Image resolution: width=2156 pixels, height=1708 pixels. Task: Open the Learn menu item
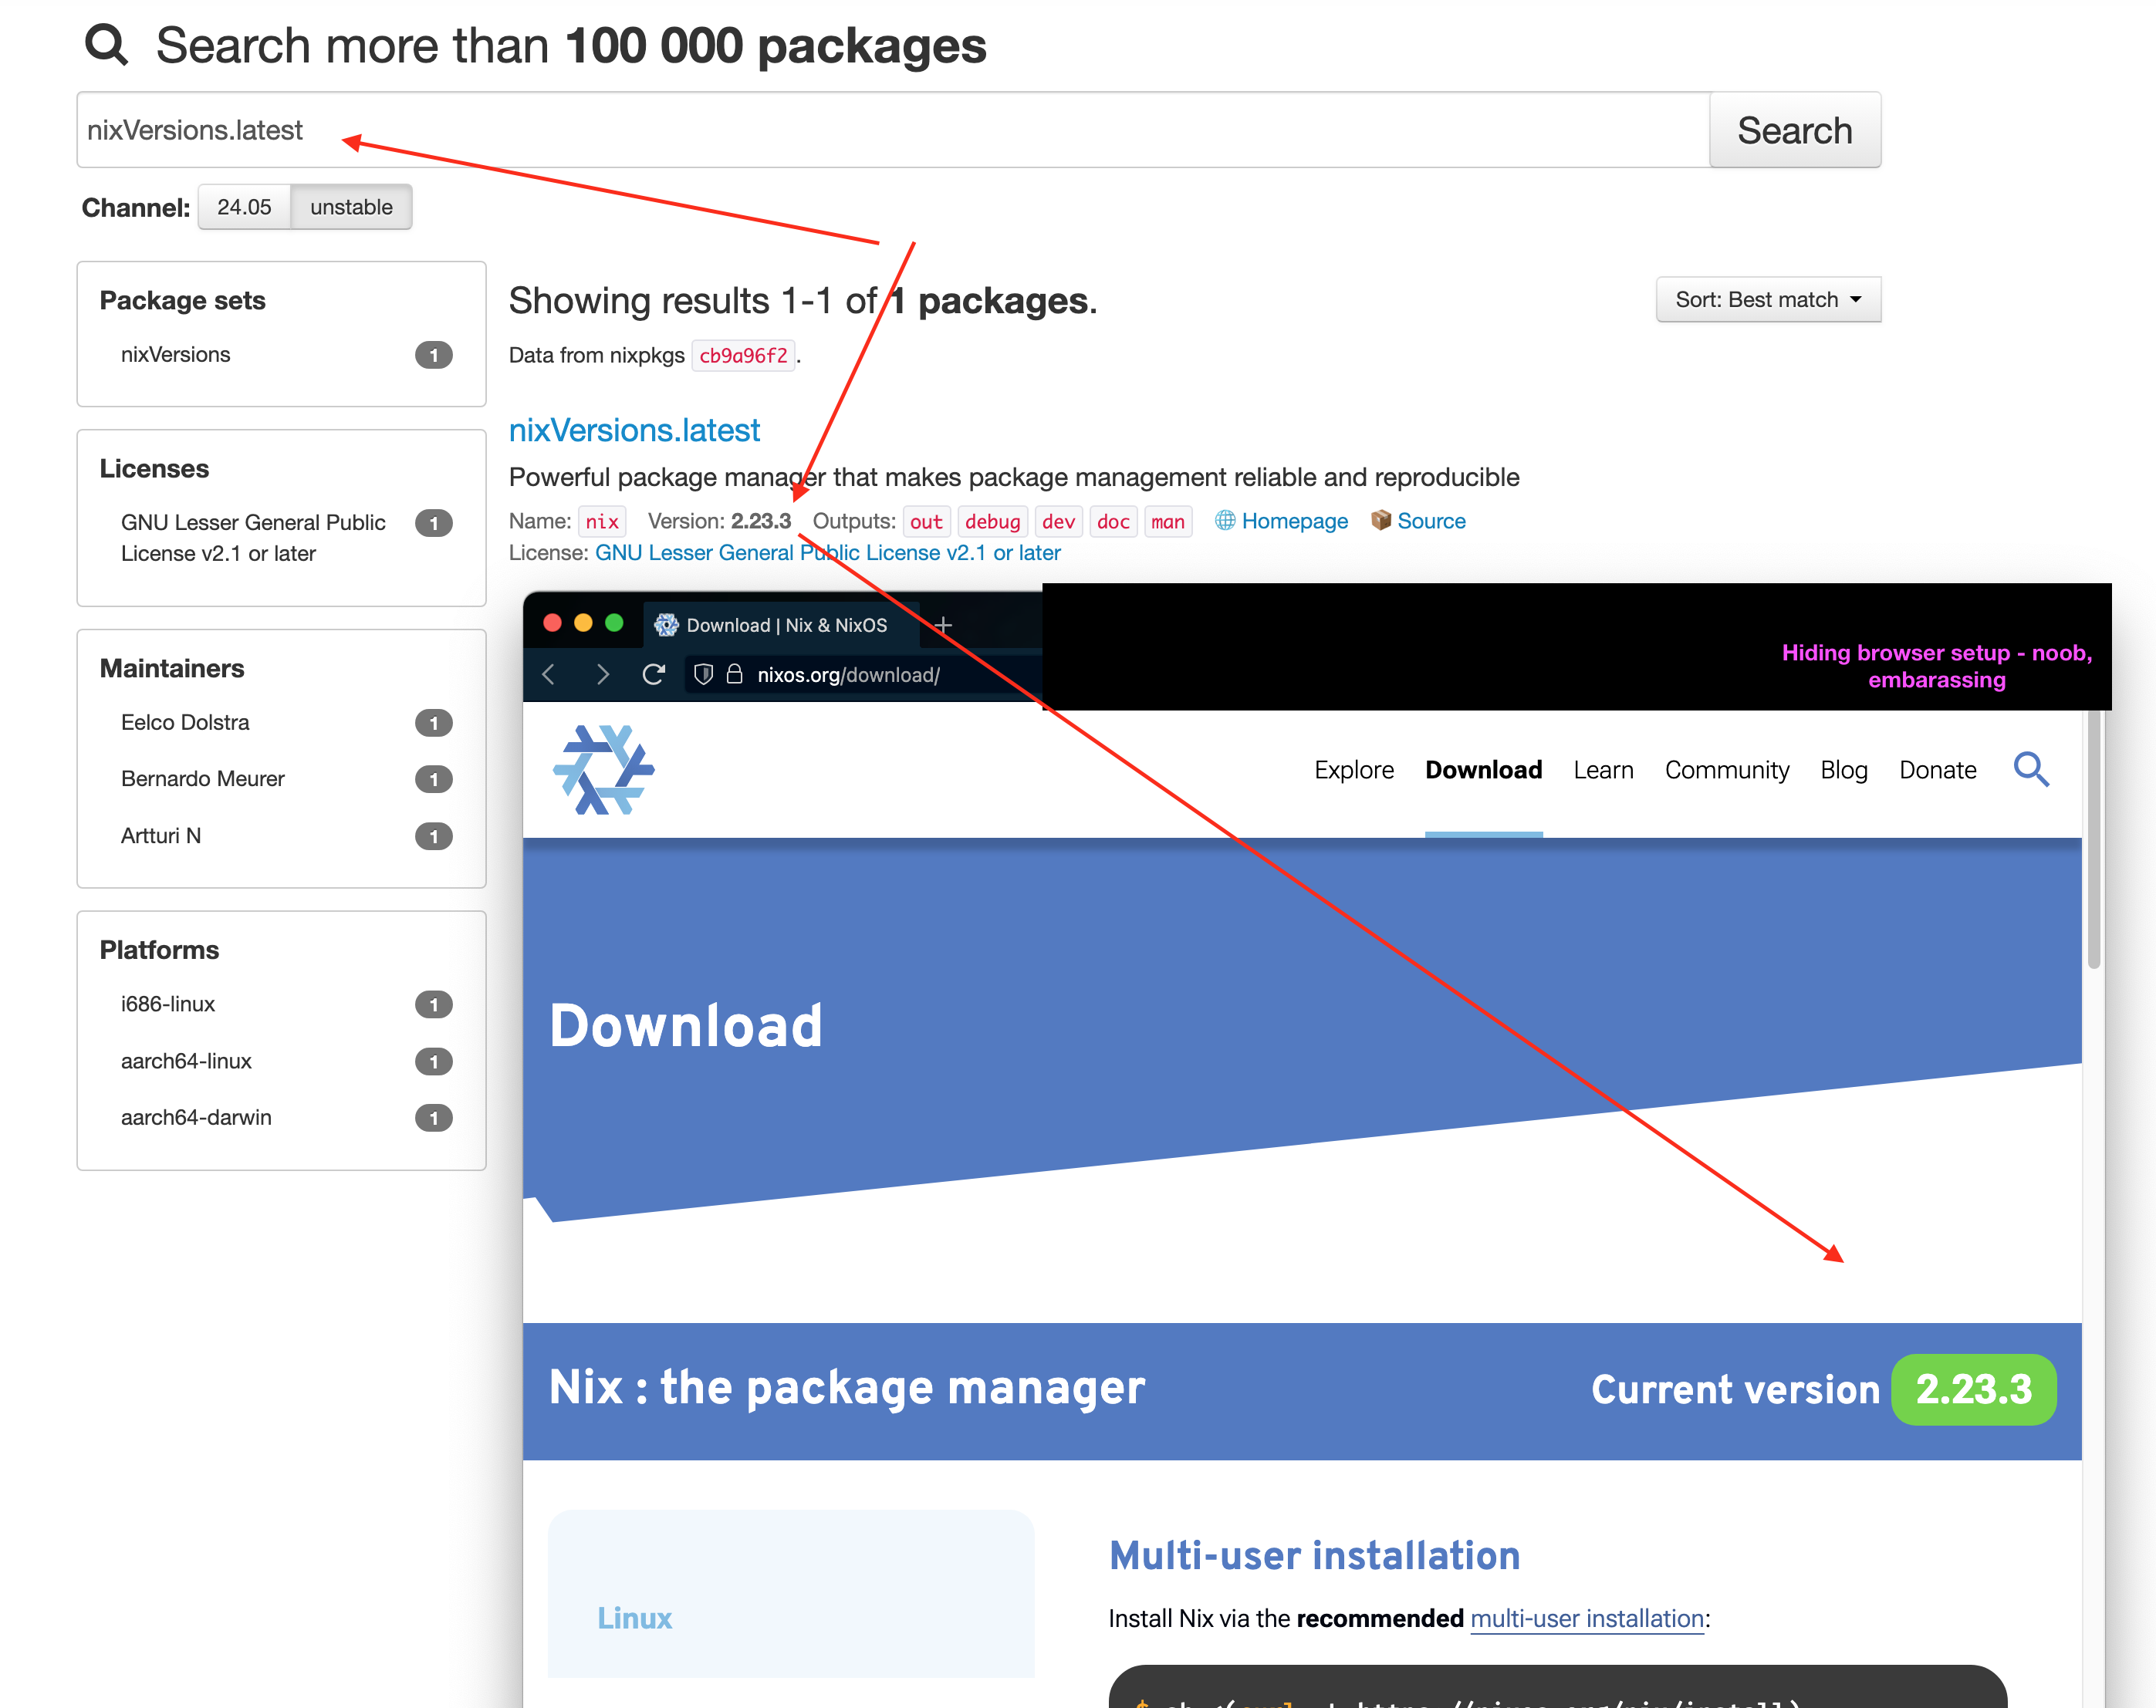pyautogui.click(x=1602, y=770)
